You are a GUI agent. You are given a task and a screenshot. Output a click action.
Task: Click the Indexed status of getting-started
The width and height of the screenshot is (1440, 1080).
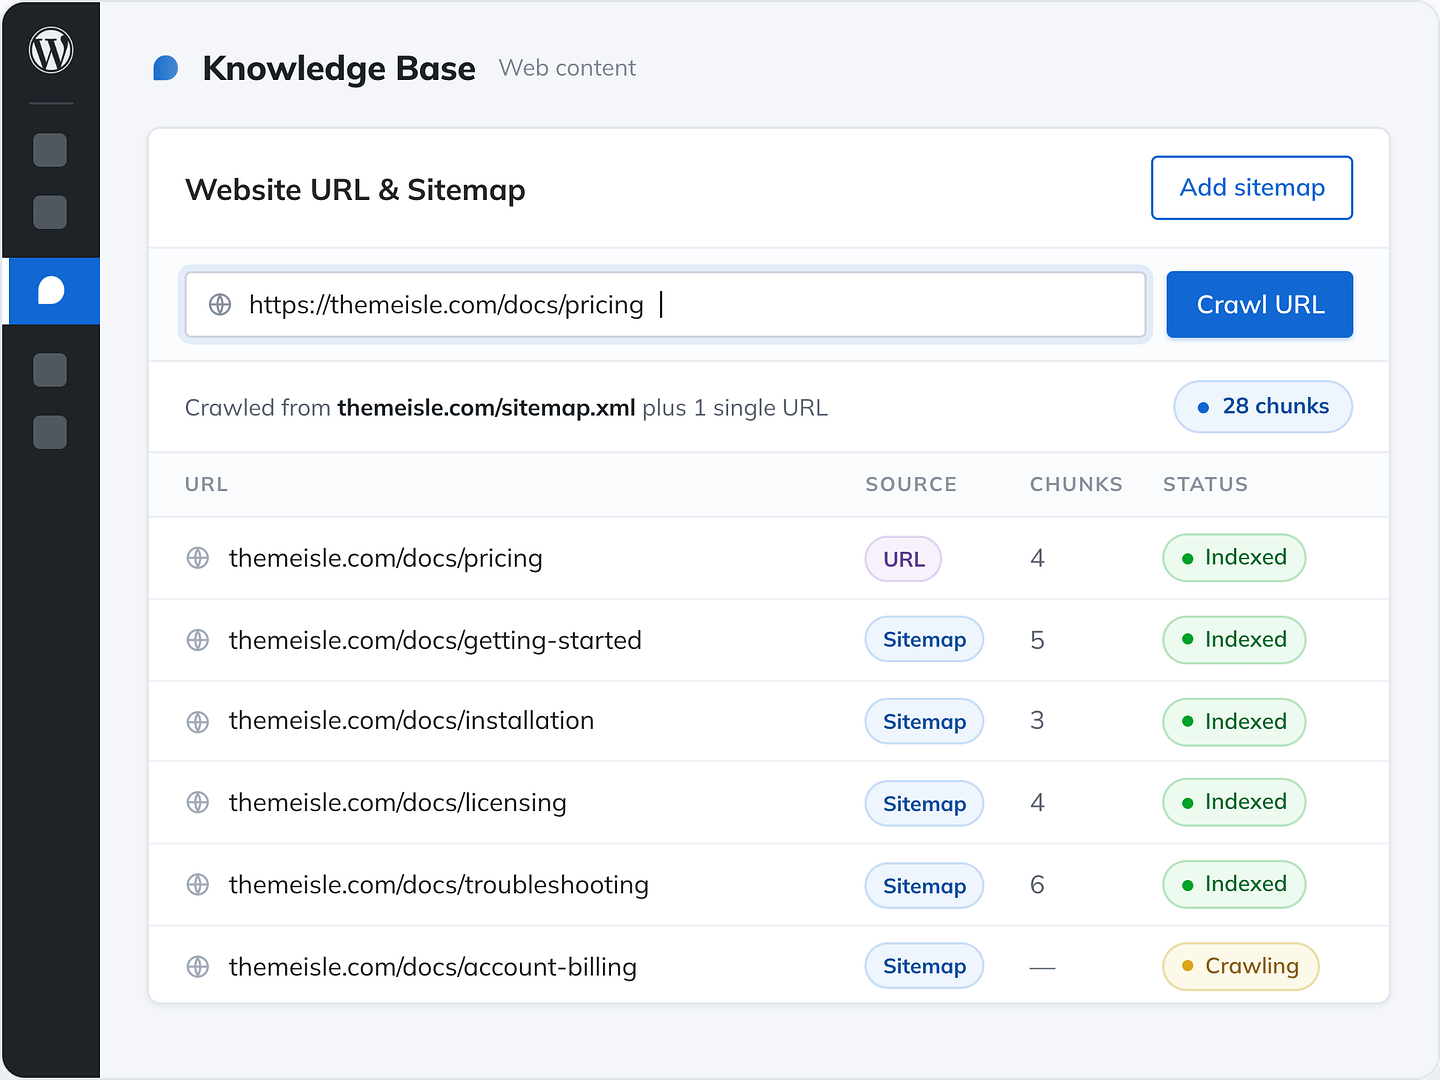(x=1234, y=640)
